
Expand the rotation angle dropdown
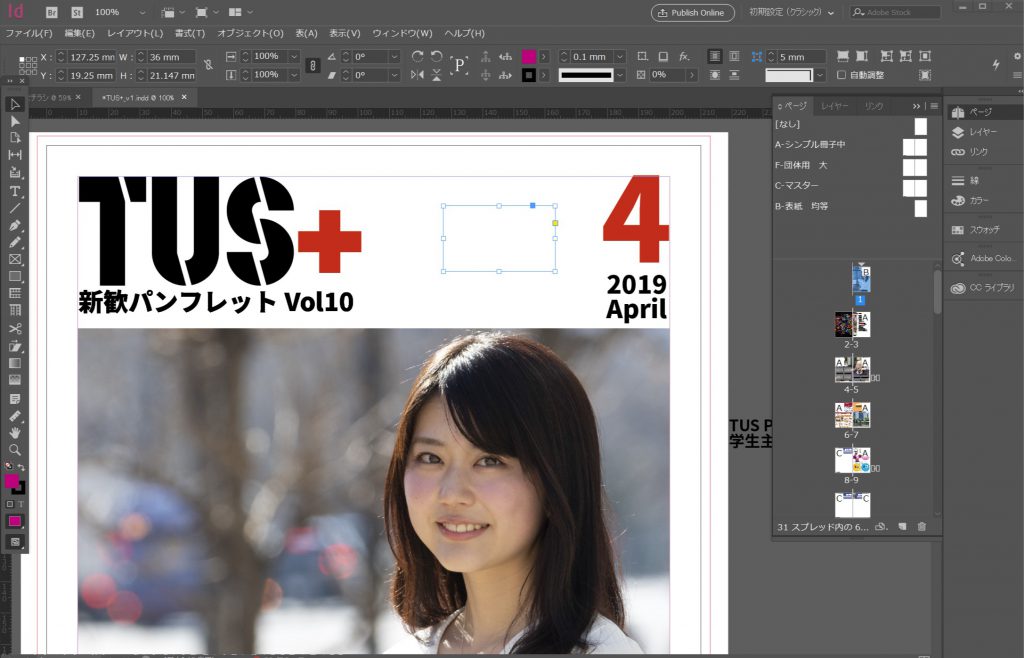(394, 57)
